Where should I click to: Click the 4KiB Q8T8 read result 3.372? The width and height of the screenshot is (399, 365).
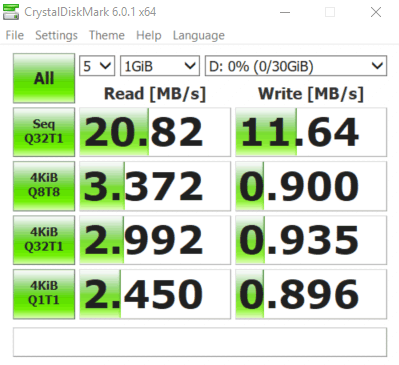[x=155, y=186]
